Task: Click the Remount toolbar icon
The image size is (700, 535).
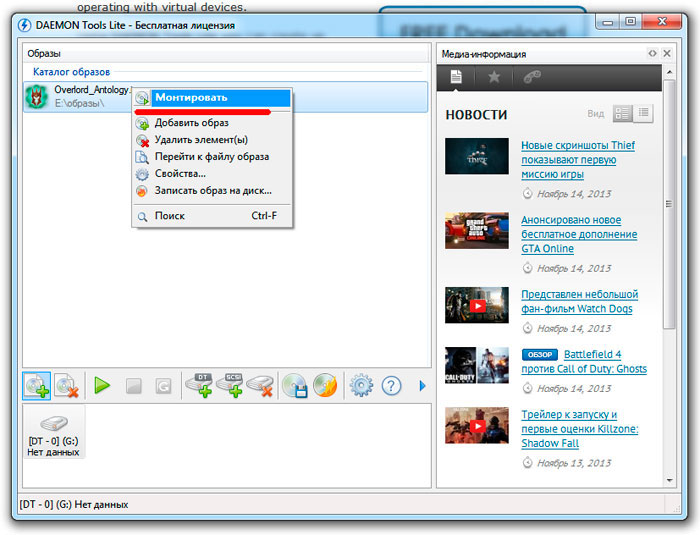Action: (x=163, y=385)
